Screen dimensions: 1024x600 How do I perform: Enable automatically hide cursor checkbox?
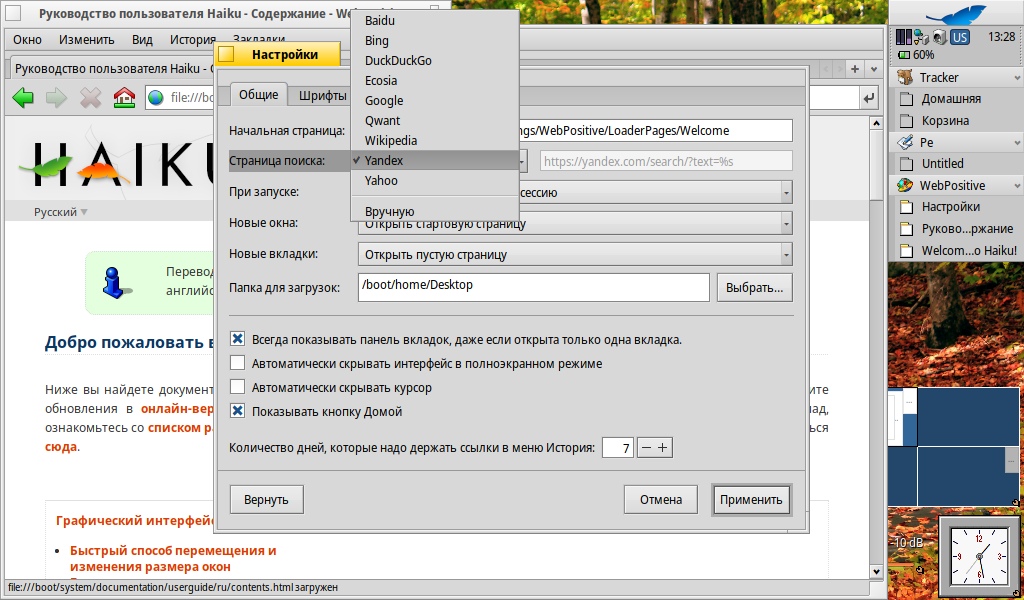[x=238, y=387]
